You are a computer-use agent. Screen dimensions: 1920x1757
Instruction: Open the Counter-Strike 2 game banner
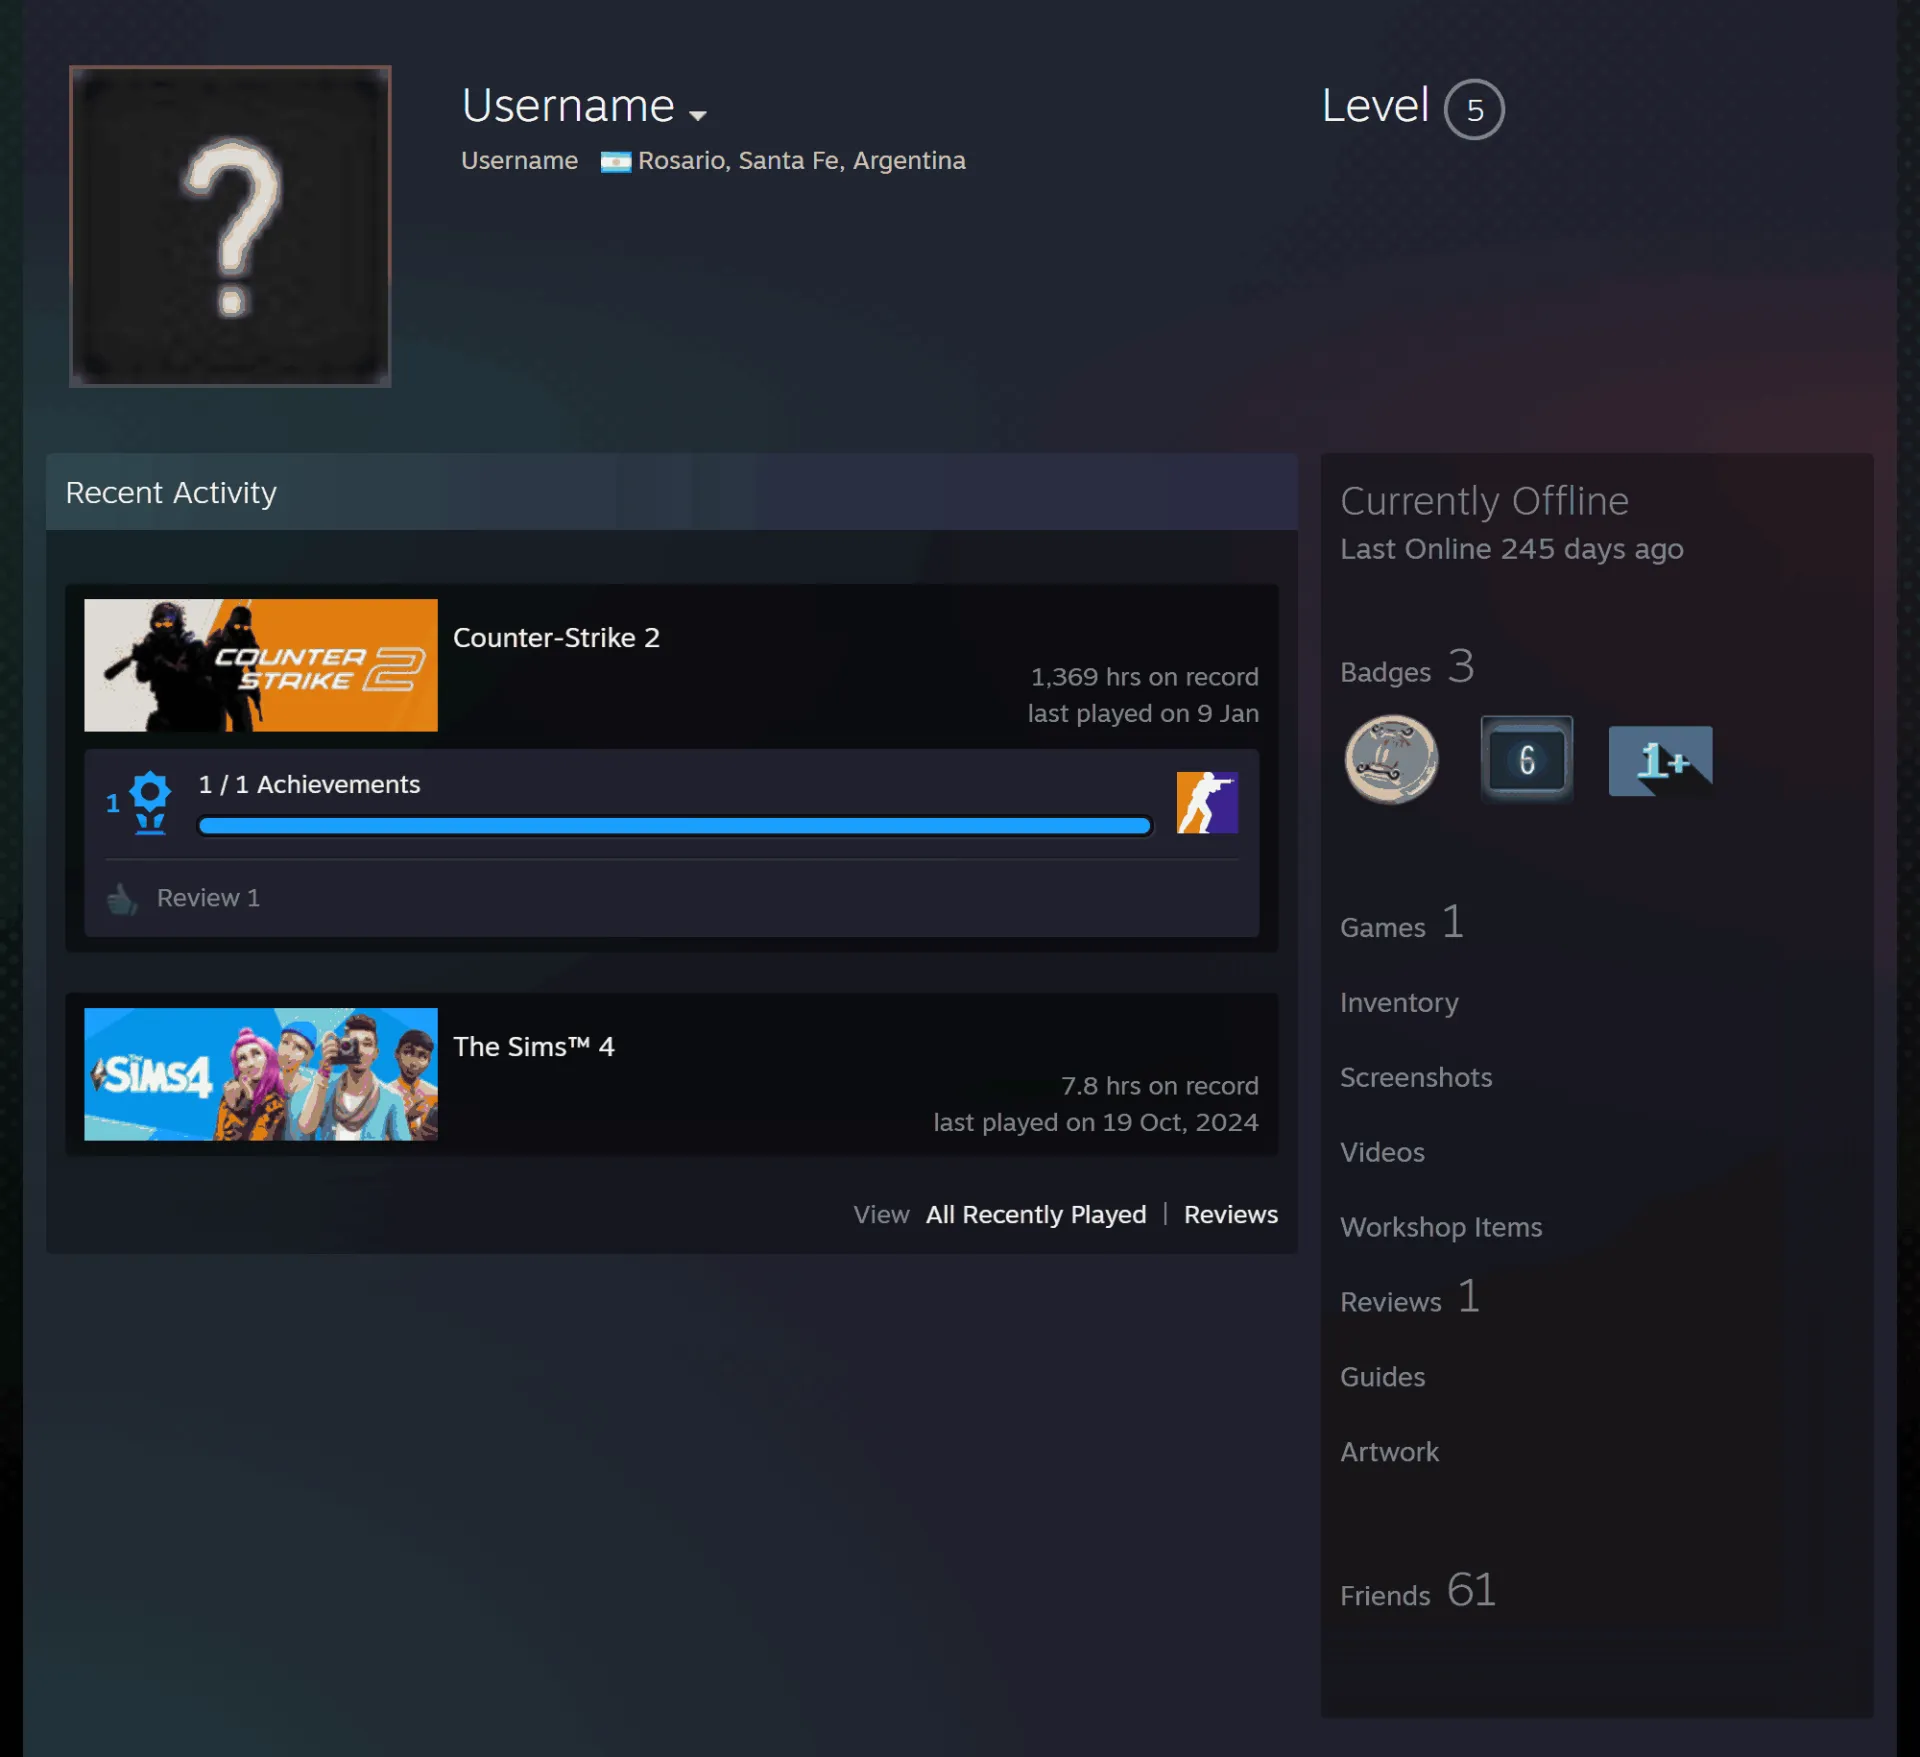pos(261,665)
